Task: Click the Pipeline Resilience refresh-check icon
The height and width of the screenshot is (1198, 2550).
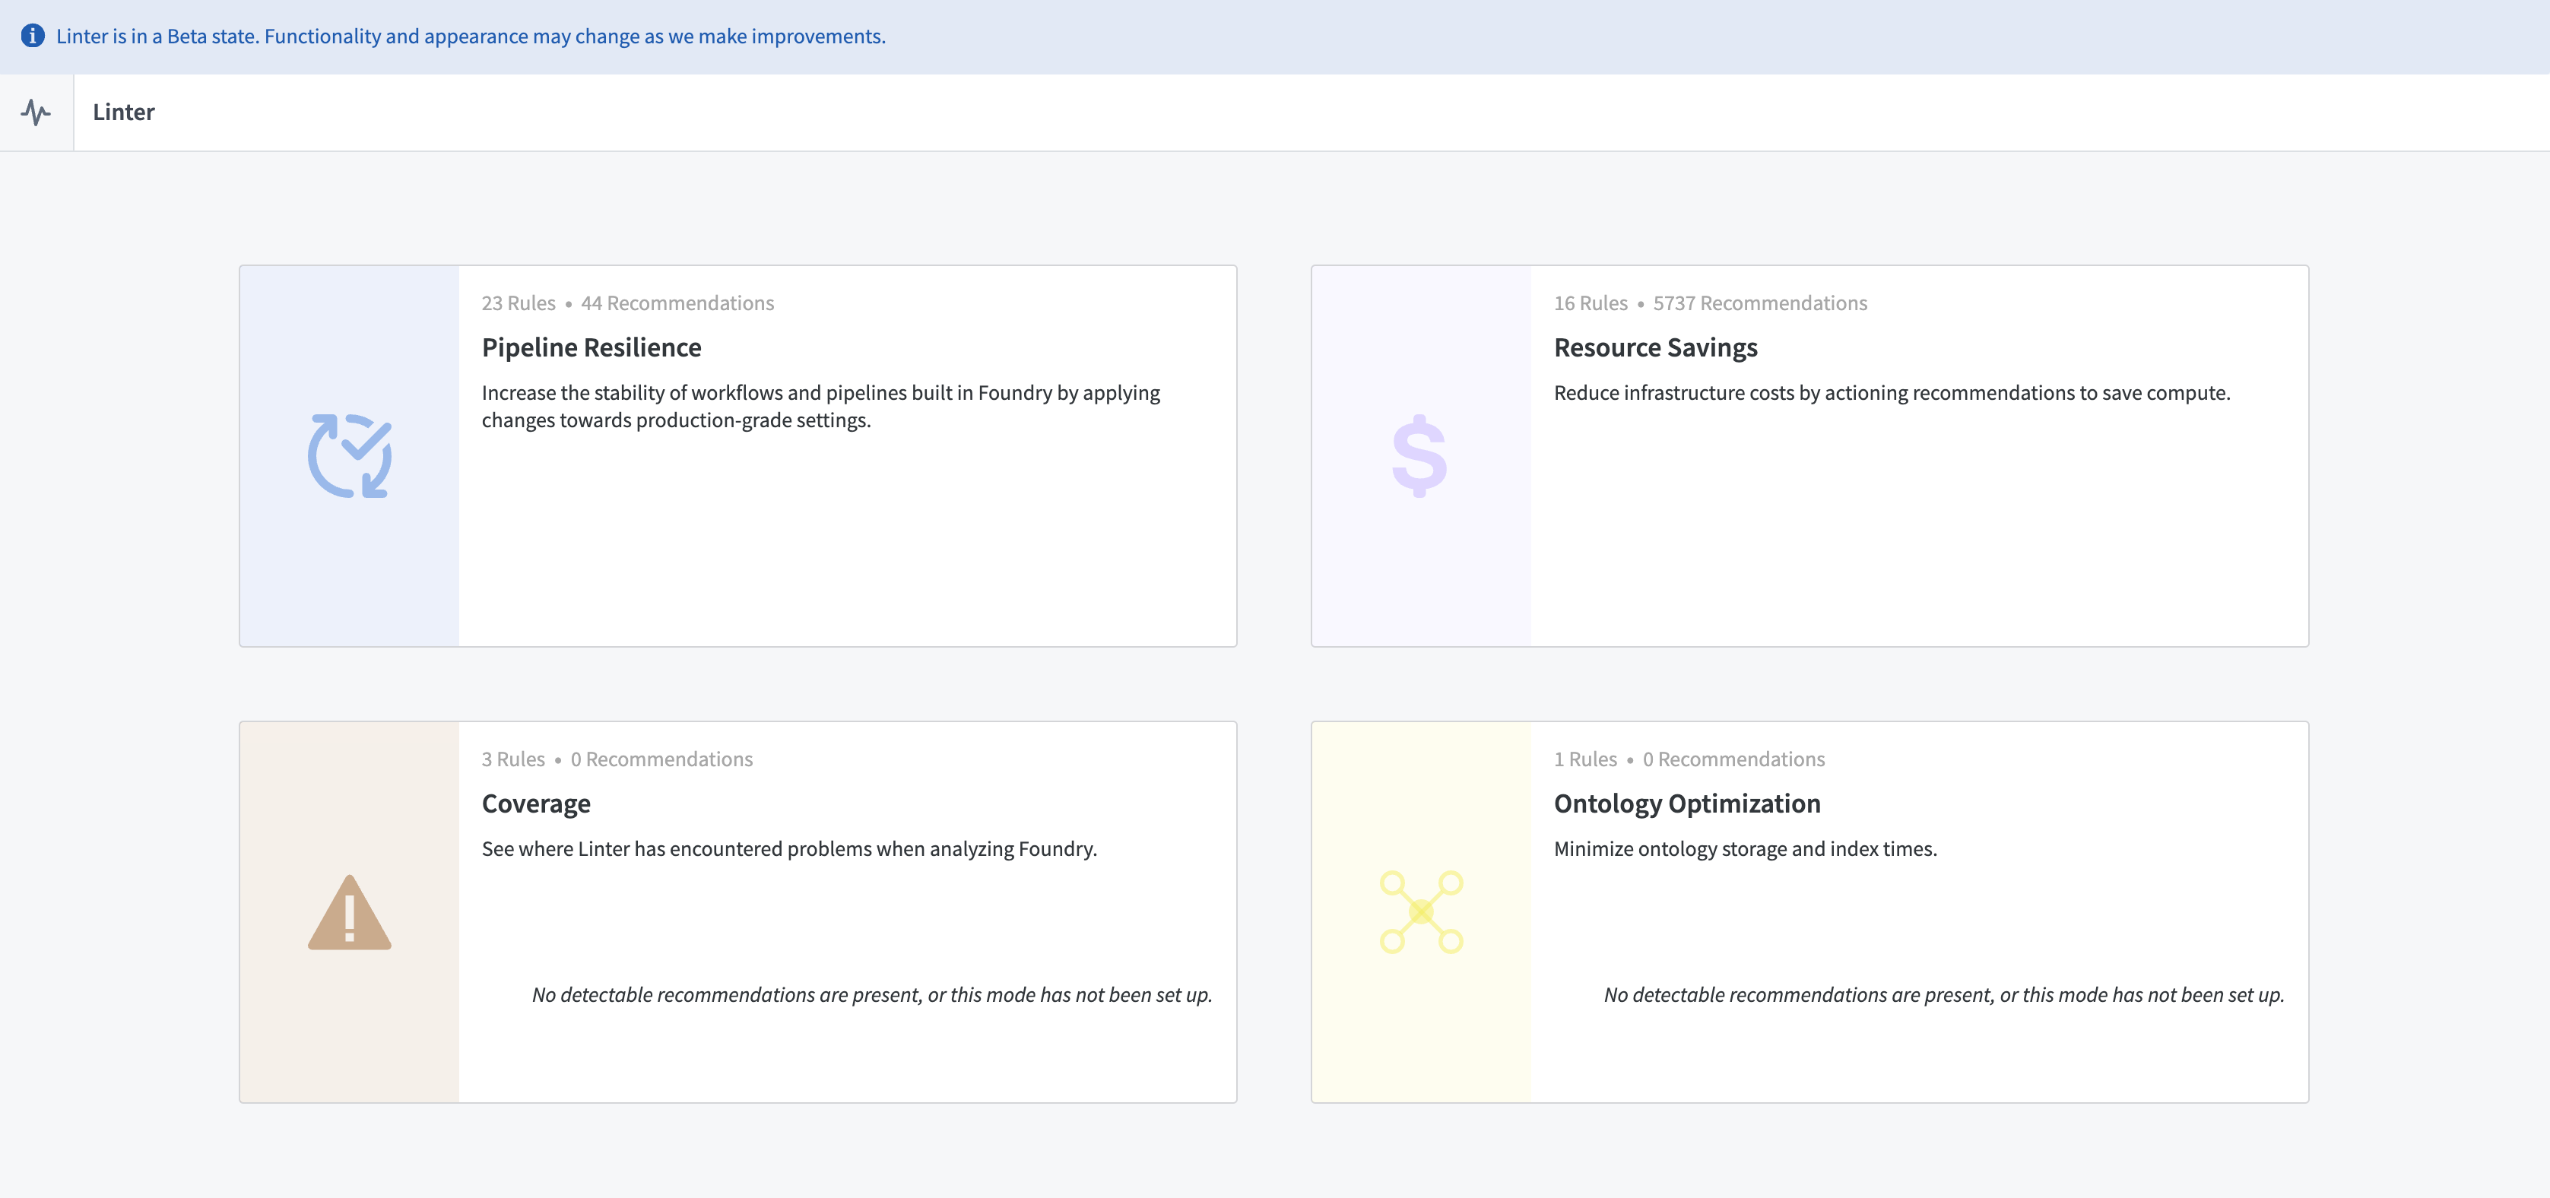Action: point(349,456)
